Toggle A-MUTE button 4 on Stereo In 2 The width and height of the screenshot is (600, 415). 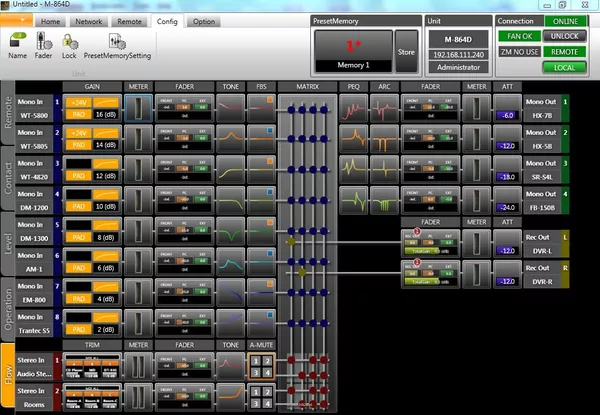click(x=267, y=403)
